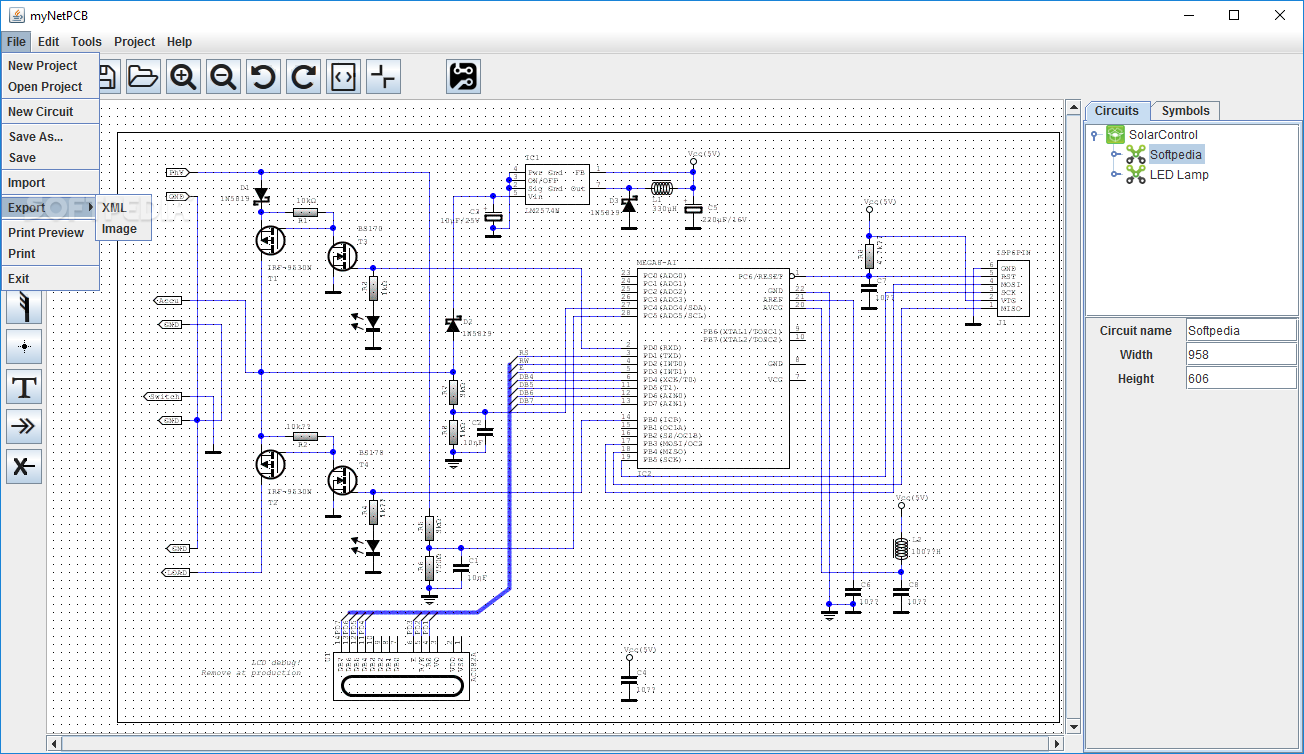Select XML export option
This screenshot has height=754, width=1304.
click(123, 208)
